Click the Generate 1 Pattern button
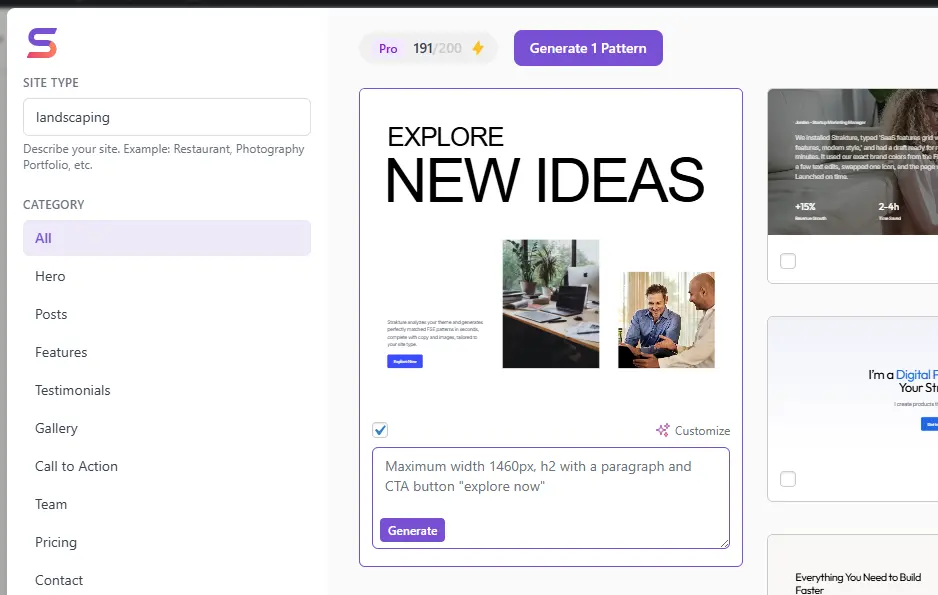 tap(588, 48)
